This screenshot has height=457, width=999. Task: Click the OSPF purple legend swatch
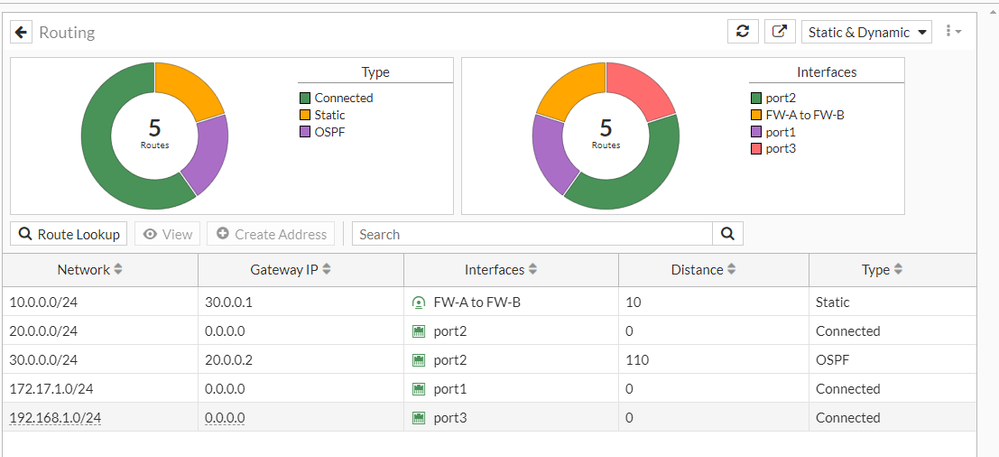click(305, 132)
